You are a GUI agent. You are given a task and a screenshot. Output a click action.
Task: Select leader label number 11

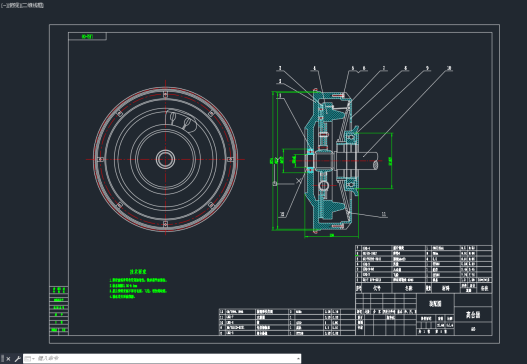(384, 214)
